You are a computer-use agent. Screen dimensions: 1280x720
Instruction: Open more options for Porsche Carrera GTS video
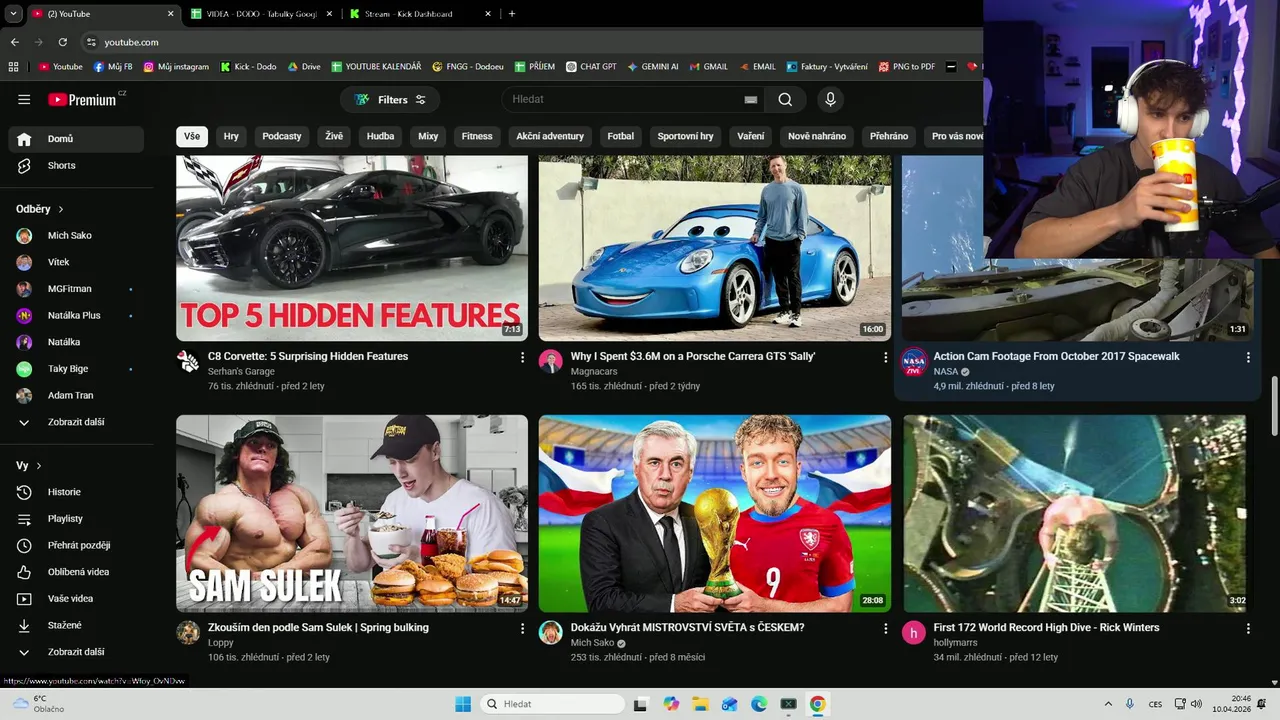point(885,357)
